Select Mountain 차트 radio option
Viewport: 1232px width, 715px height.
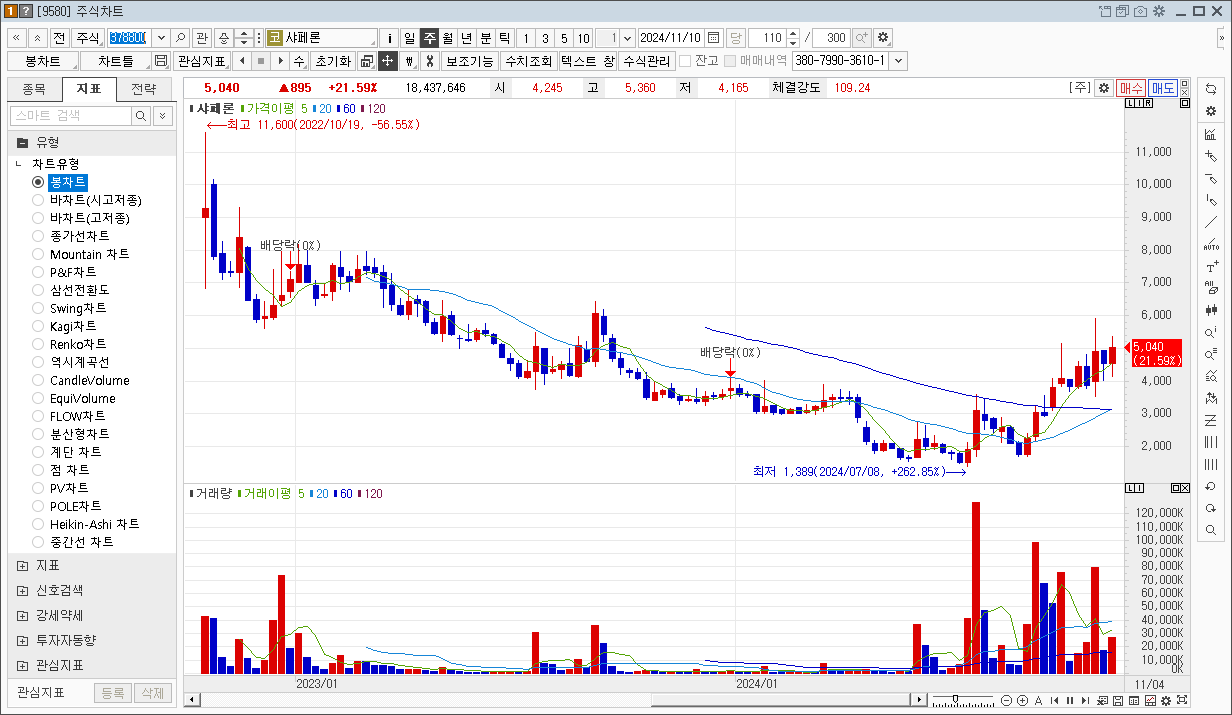point(38,254)
